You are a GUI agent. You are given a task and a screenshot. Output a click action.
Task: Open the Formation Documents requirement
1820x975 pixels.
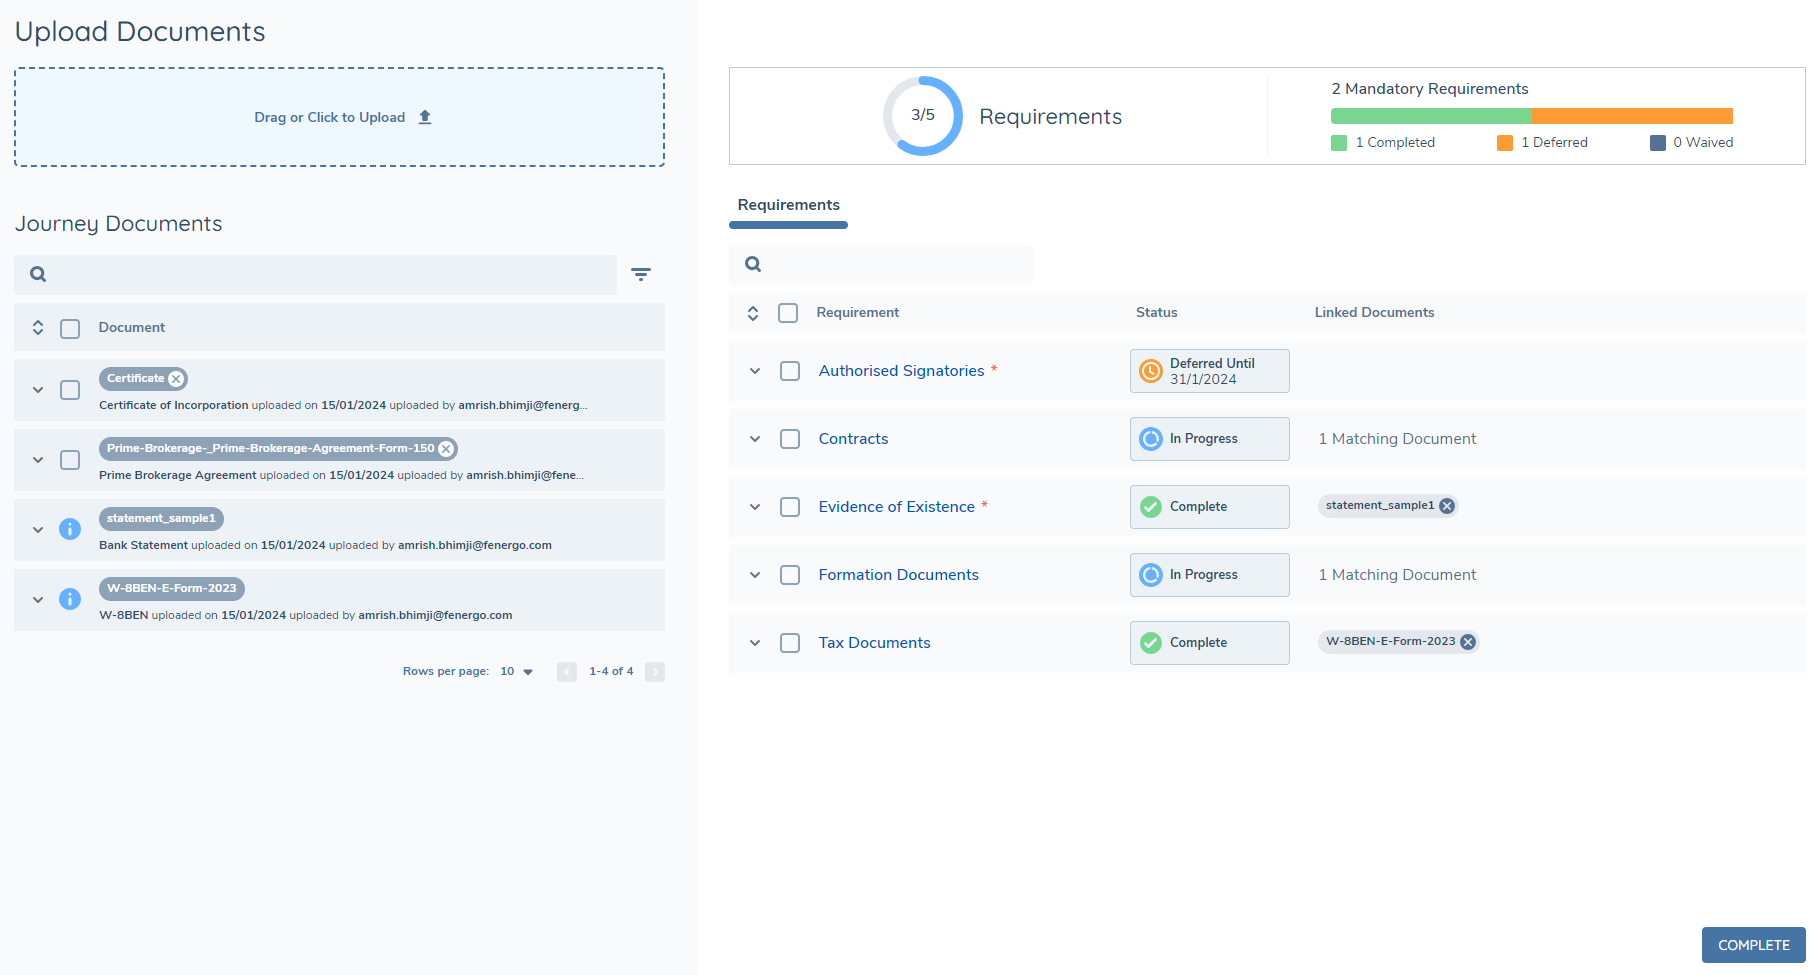pyautogui.click(x=898, y=575)
